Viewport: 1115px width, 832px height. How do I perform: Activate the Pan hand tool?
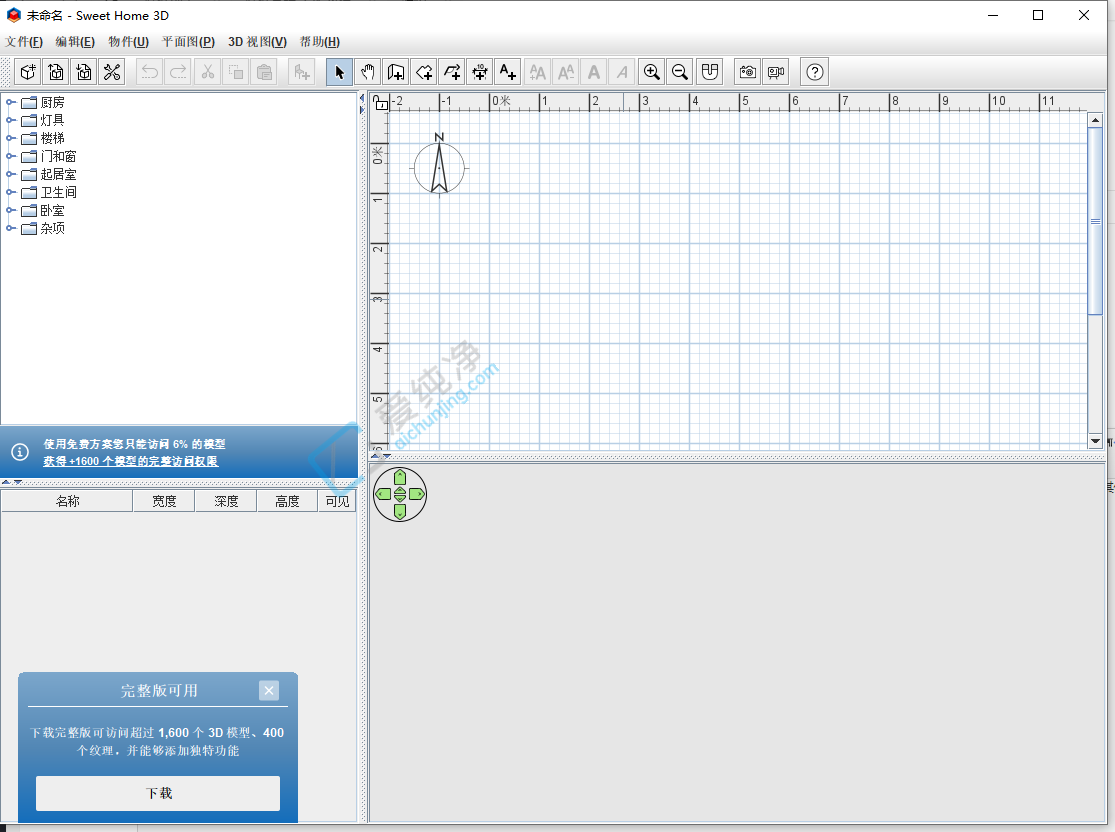368,72
